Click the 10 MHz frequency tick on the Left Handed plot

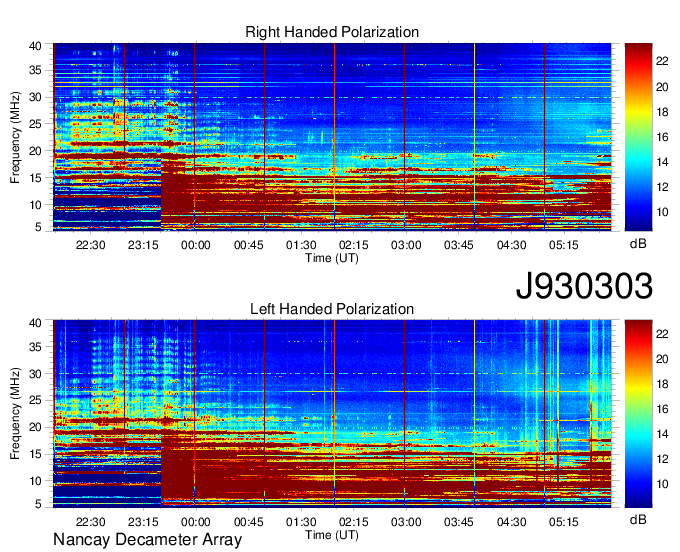(x=35, y=481)
